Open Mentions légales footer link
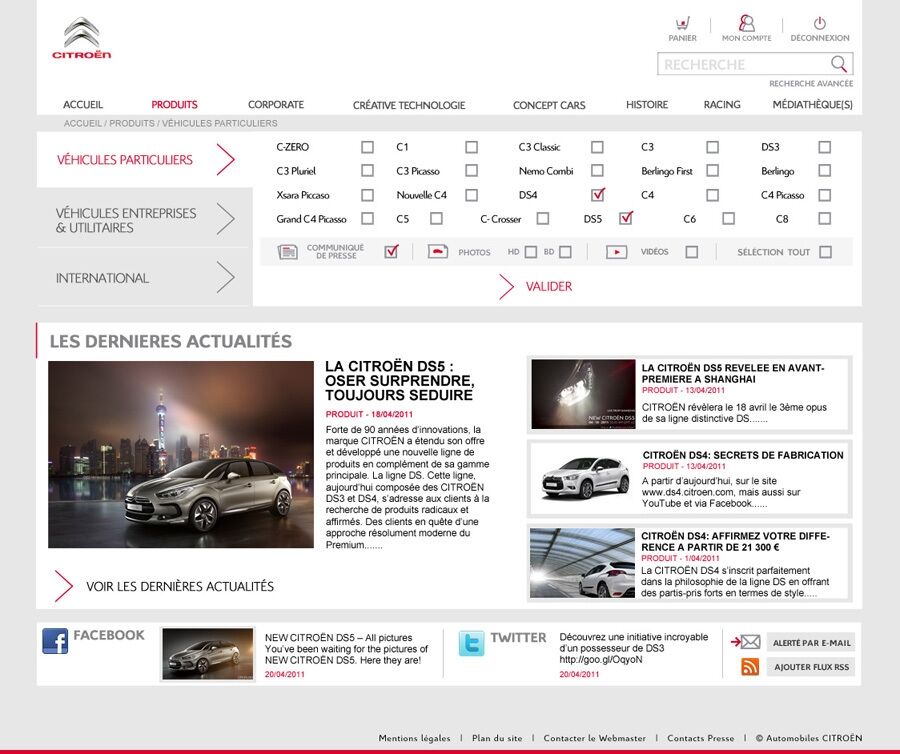The height and width of the screenshot is (754, 900). (414, 738)
